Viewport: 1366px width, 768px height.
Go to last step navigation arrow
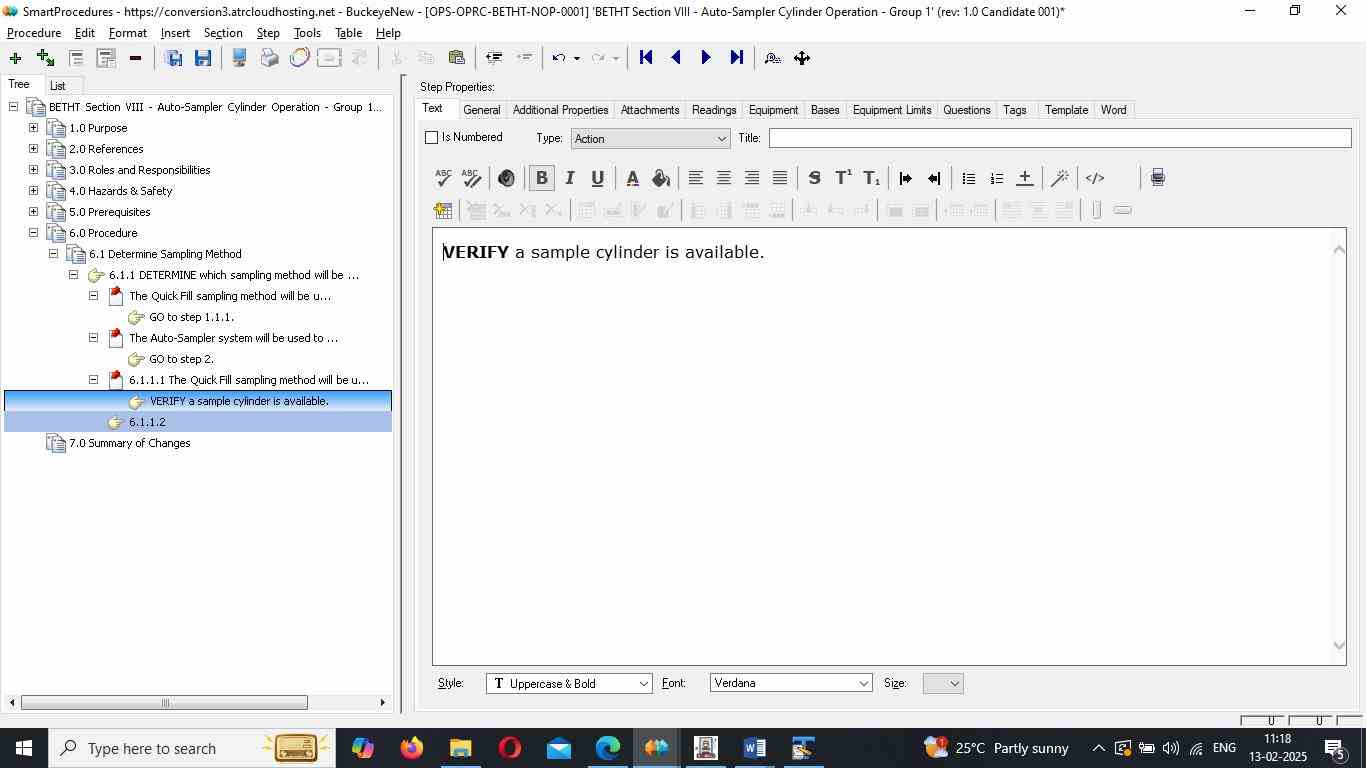tap(736, 58)
